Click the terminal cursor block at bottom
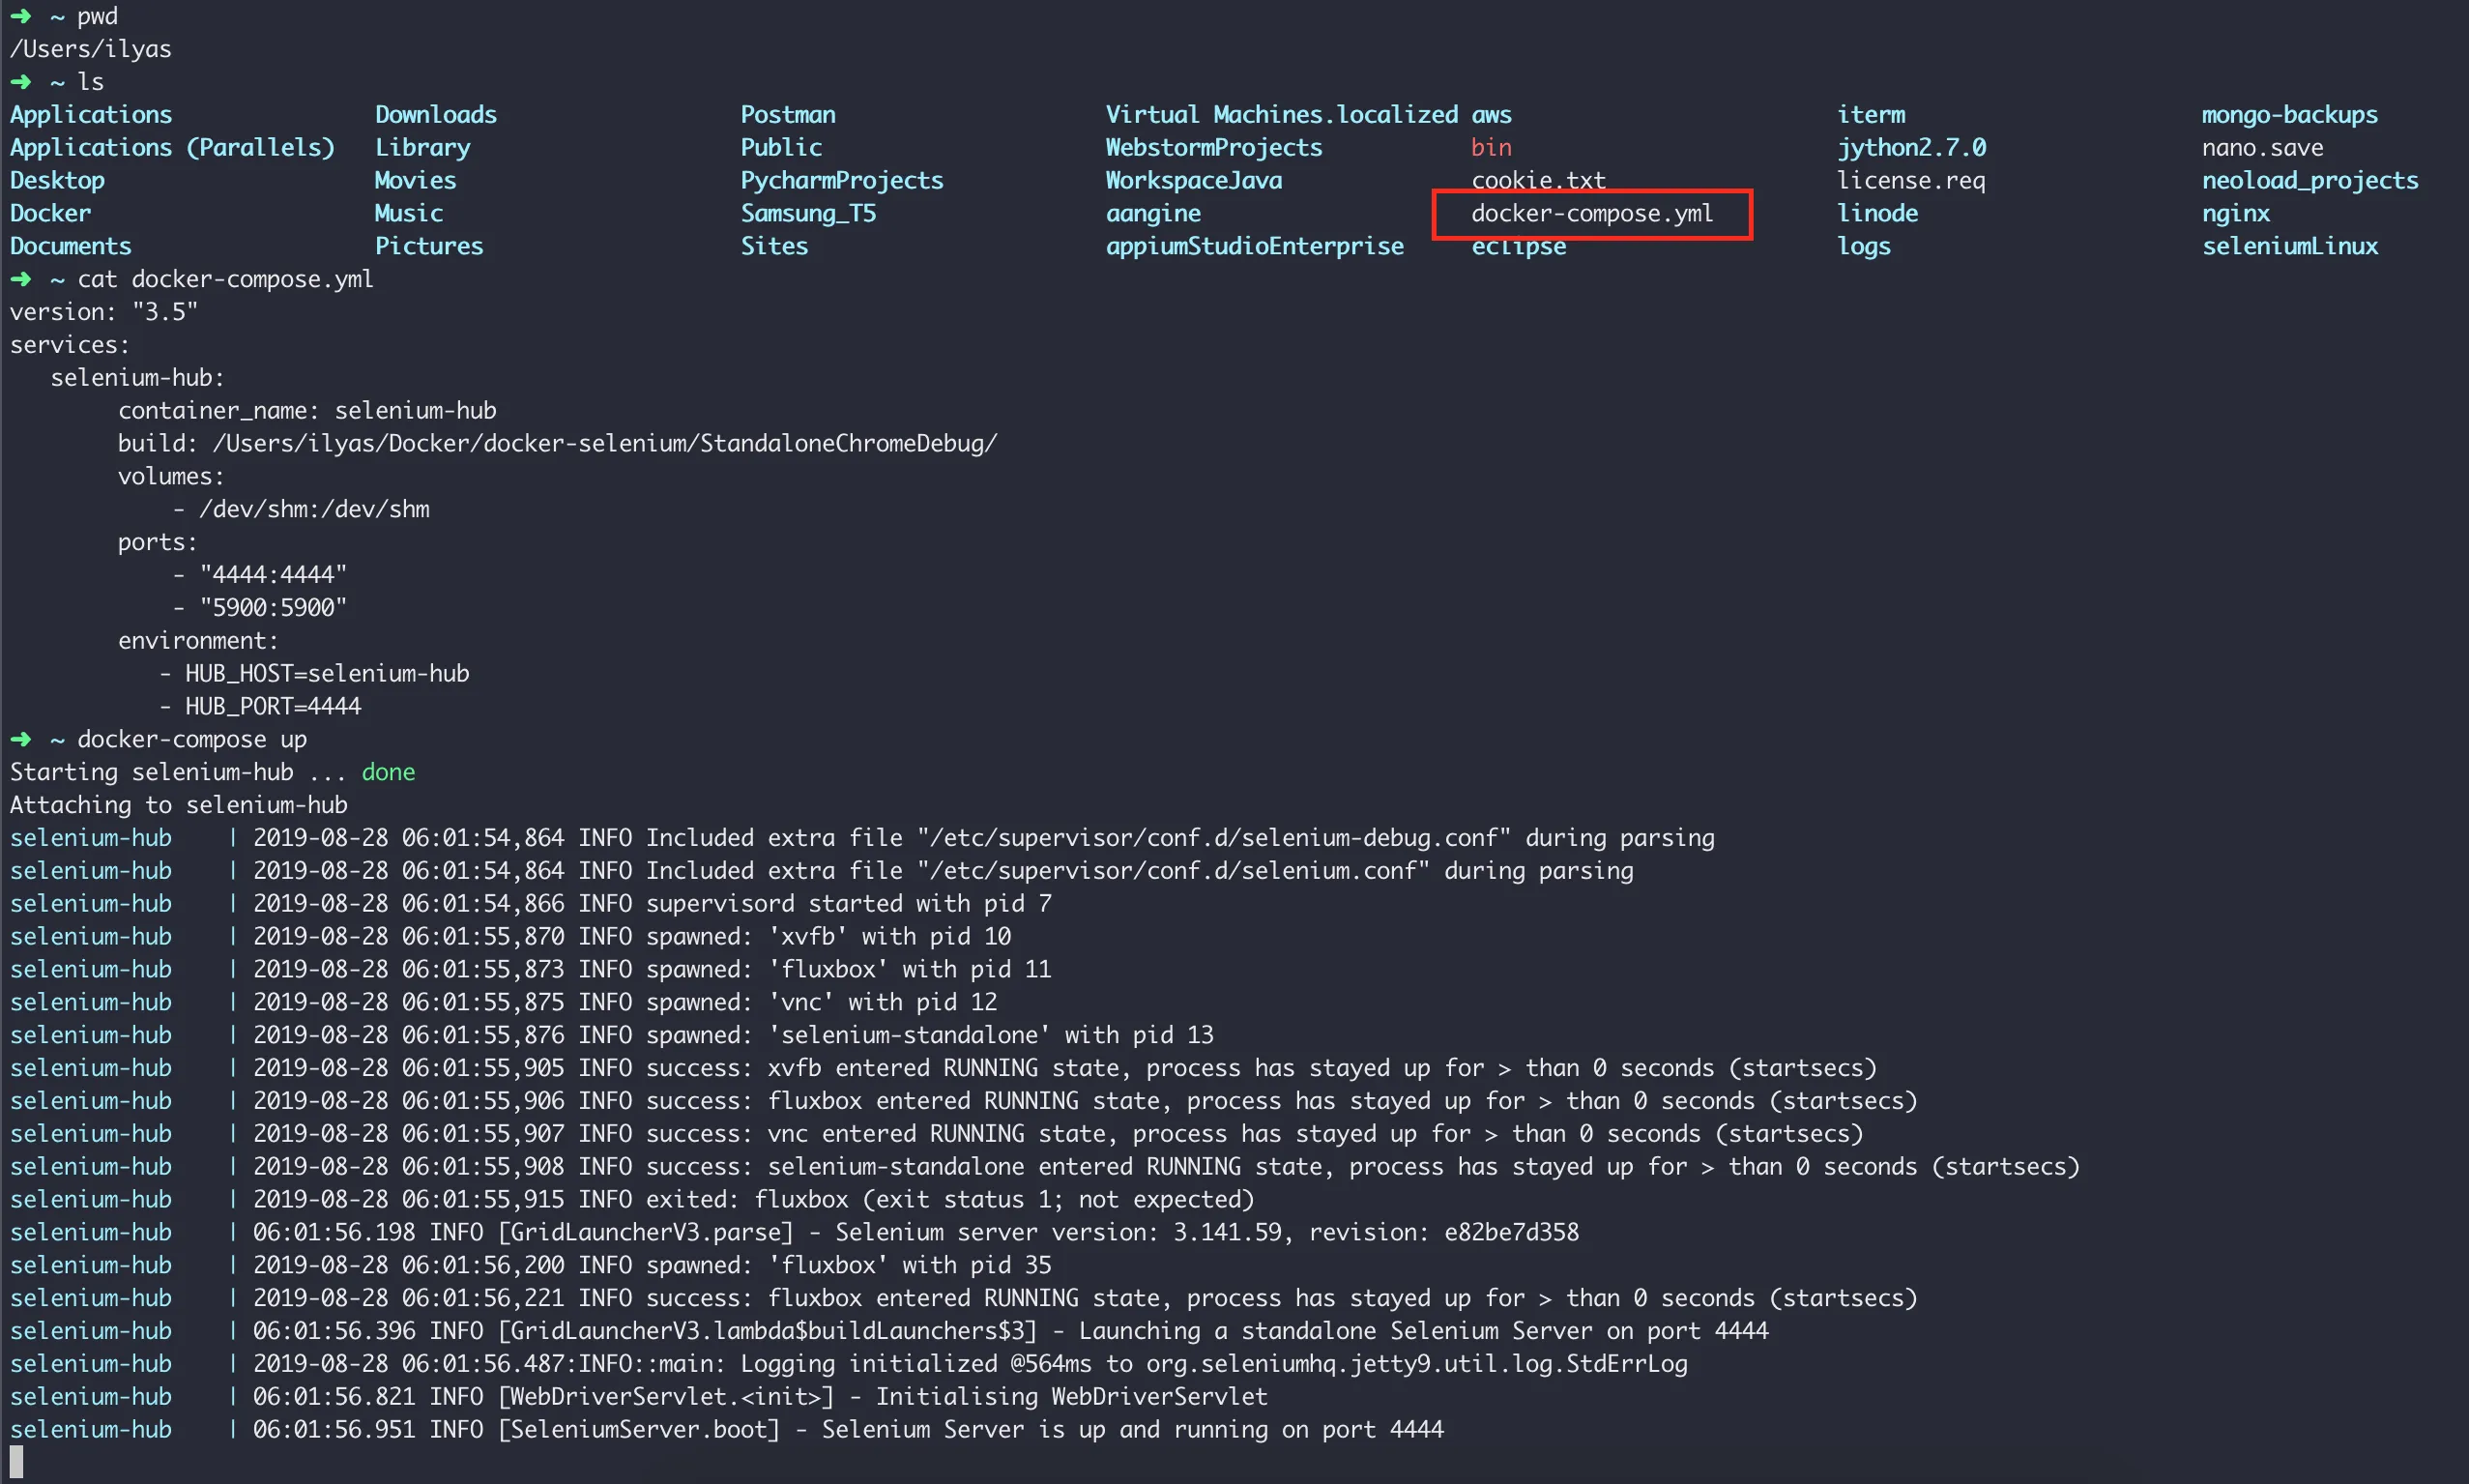The image size is (2469, 1484). 17,1461
